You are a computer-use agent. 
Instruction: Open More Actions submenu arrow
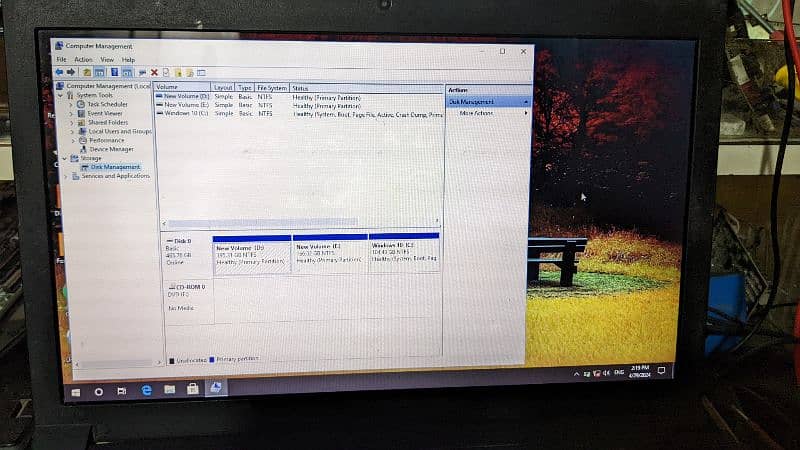pyautogui.click(x=526, y=113)
